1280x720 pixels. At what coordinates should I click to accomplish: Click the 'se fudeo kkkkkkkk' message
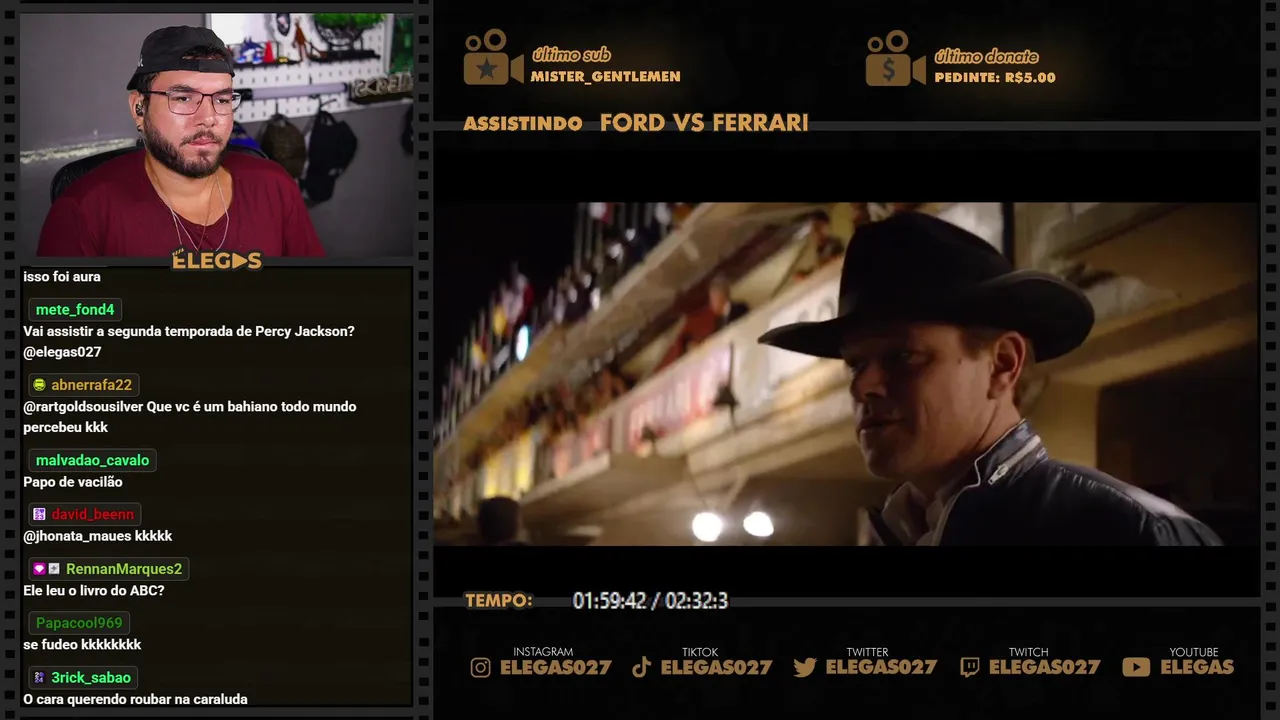tap(82, 645)
